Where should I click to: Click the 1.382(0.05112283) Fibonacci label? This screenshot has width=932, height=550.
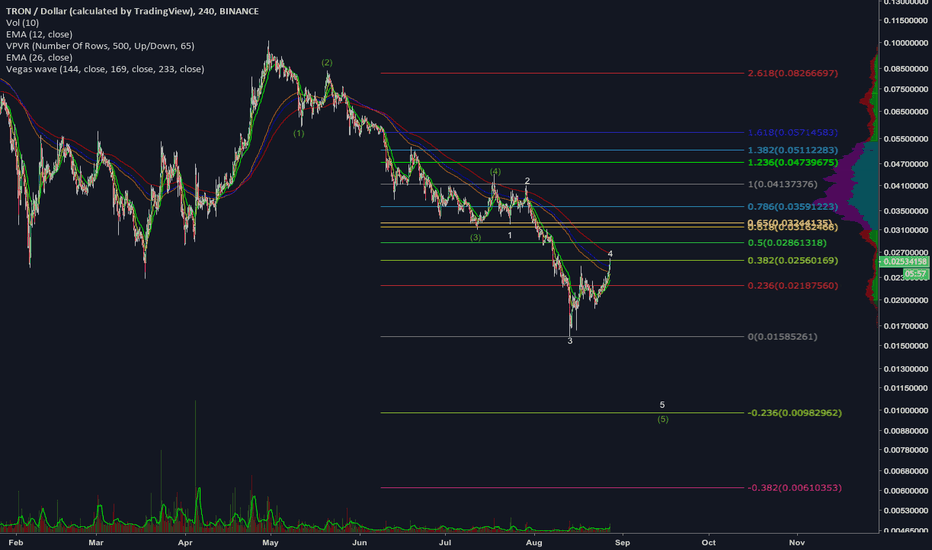[x=793, y=150]
